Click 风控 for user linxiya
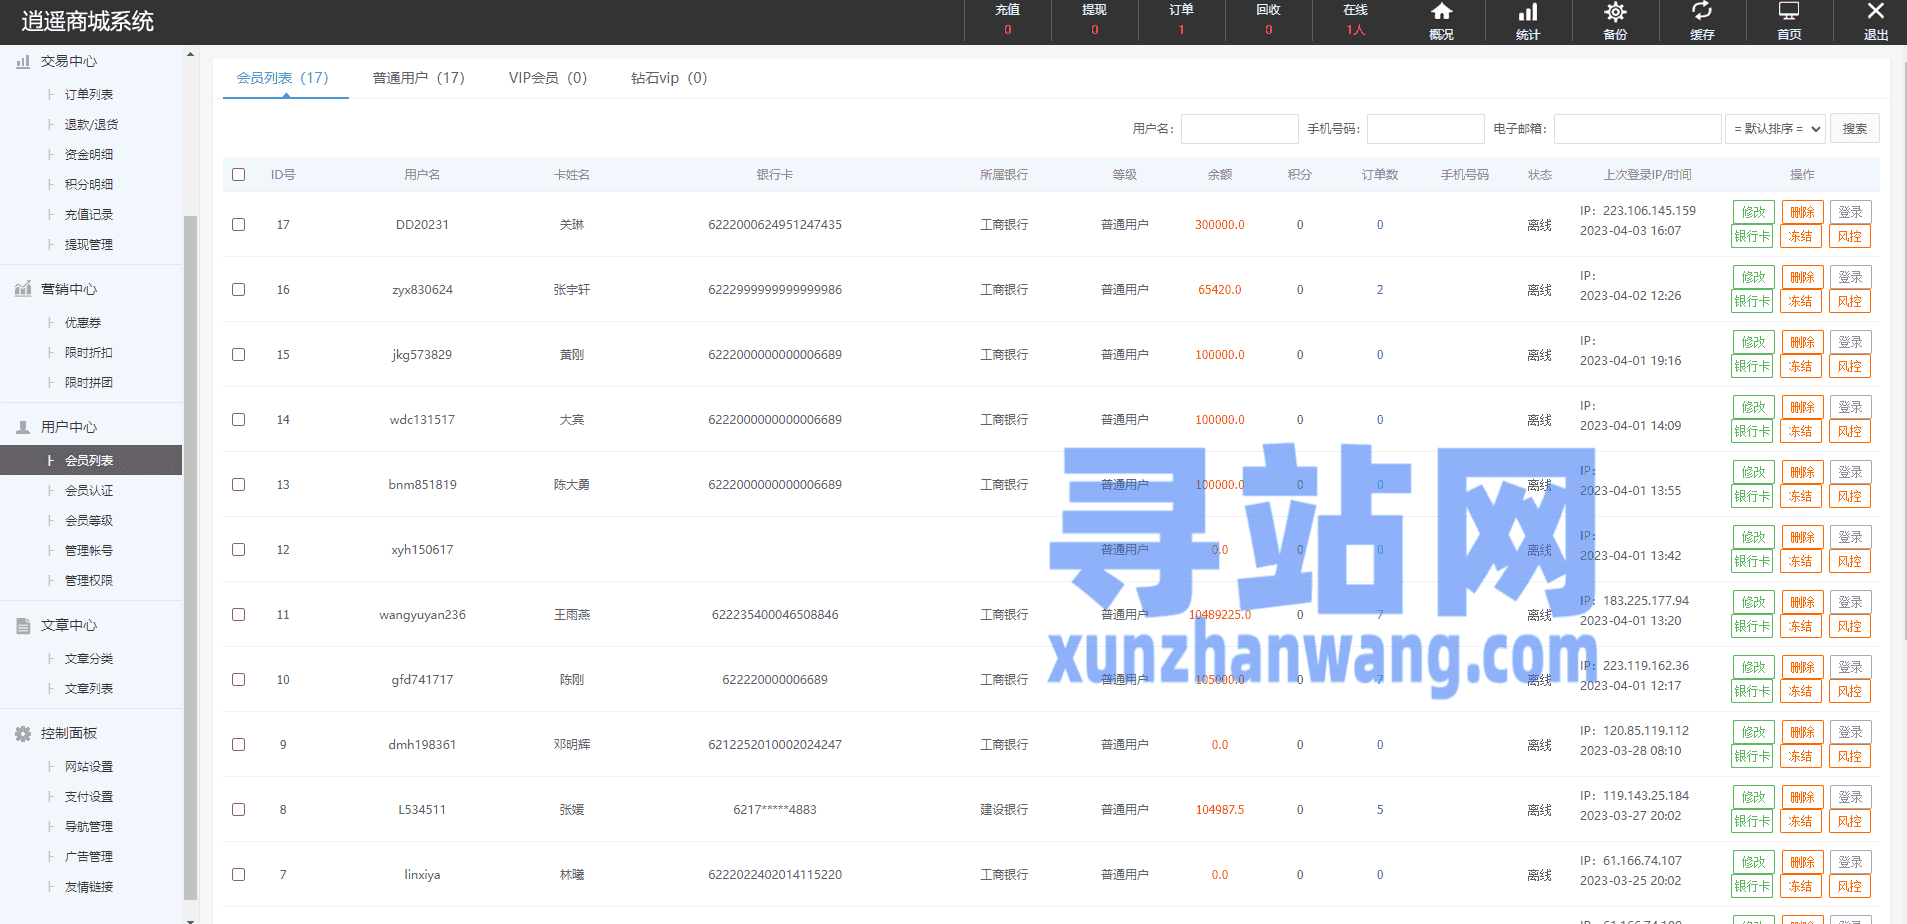The height and width of the screenshot is (924, 1907). click(1850, 886)
